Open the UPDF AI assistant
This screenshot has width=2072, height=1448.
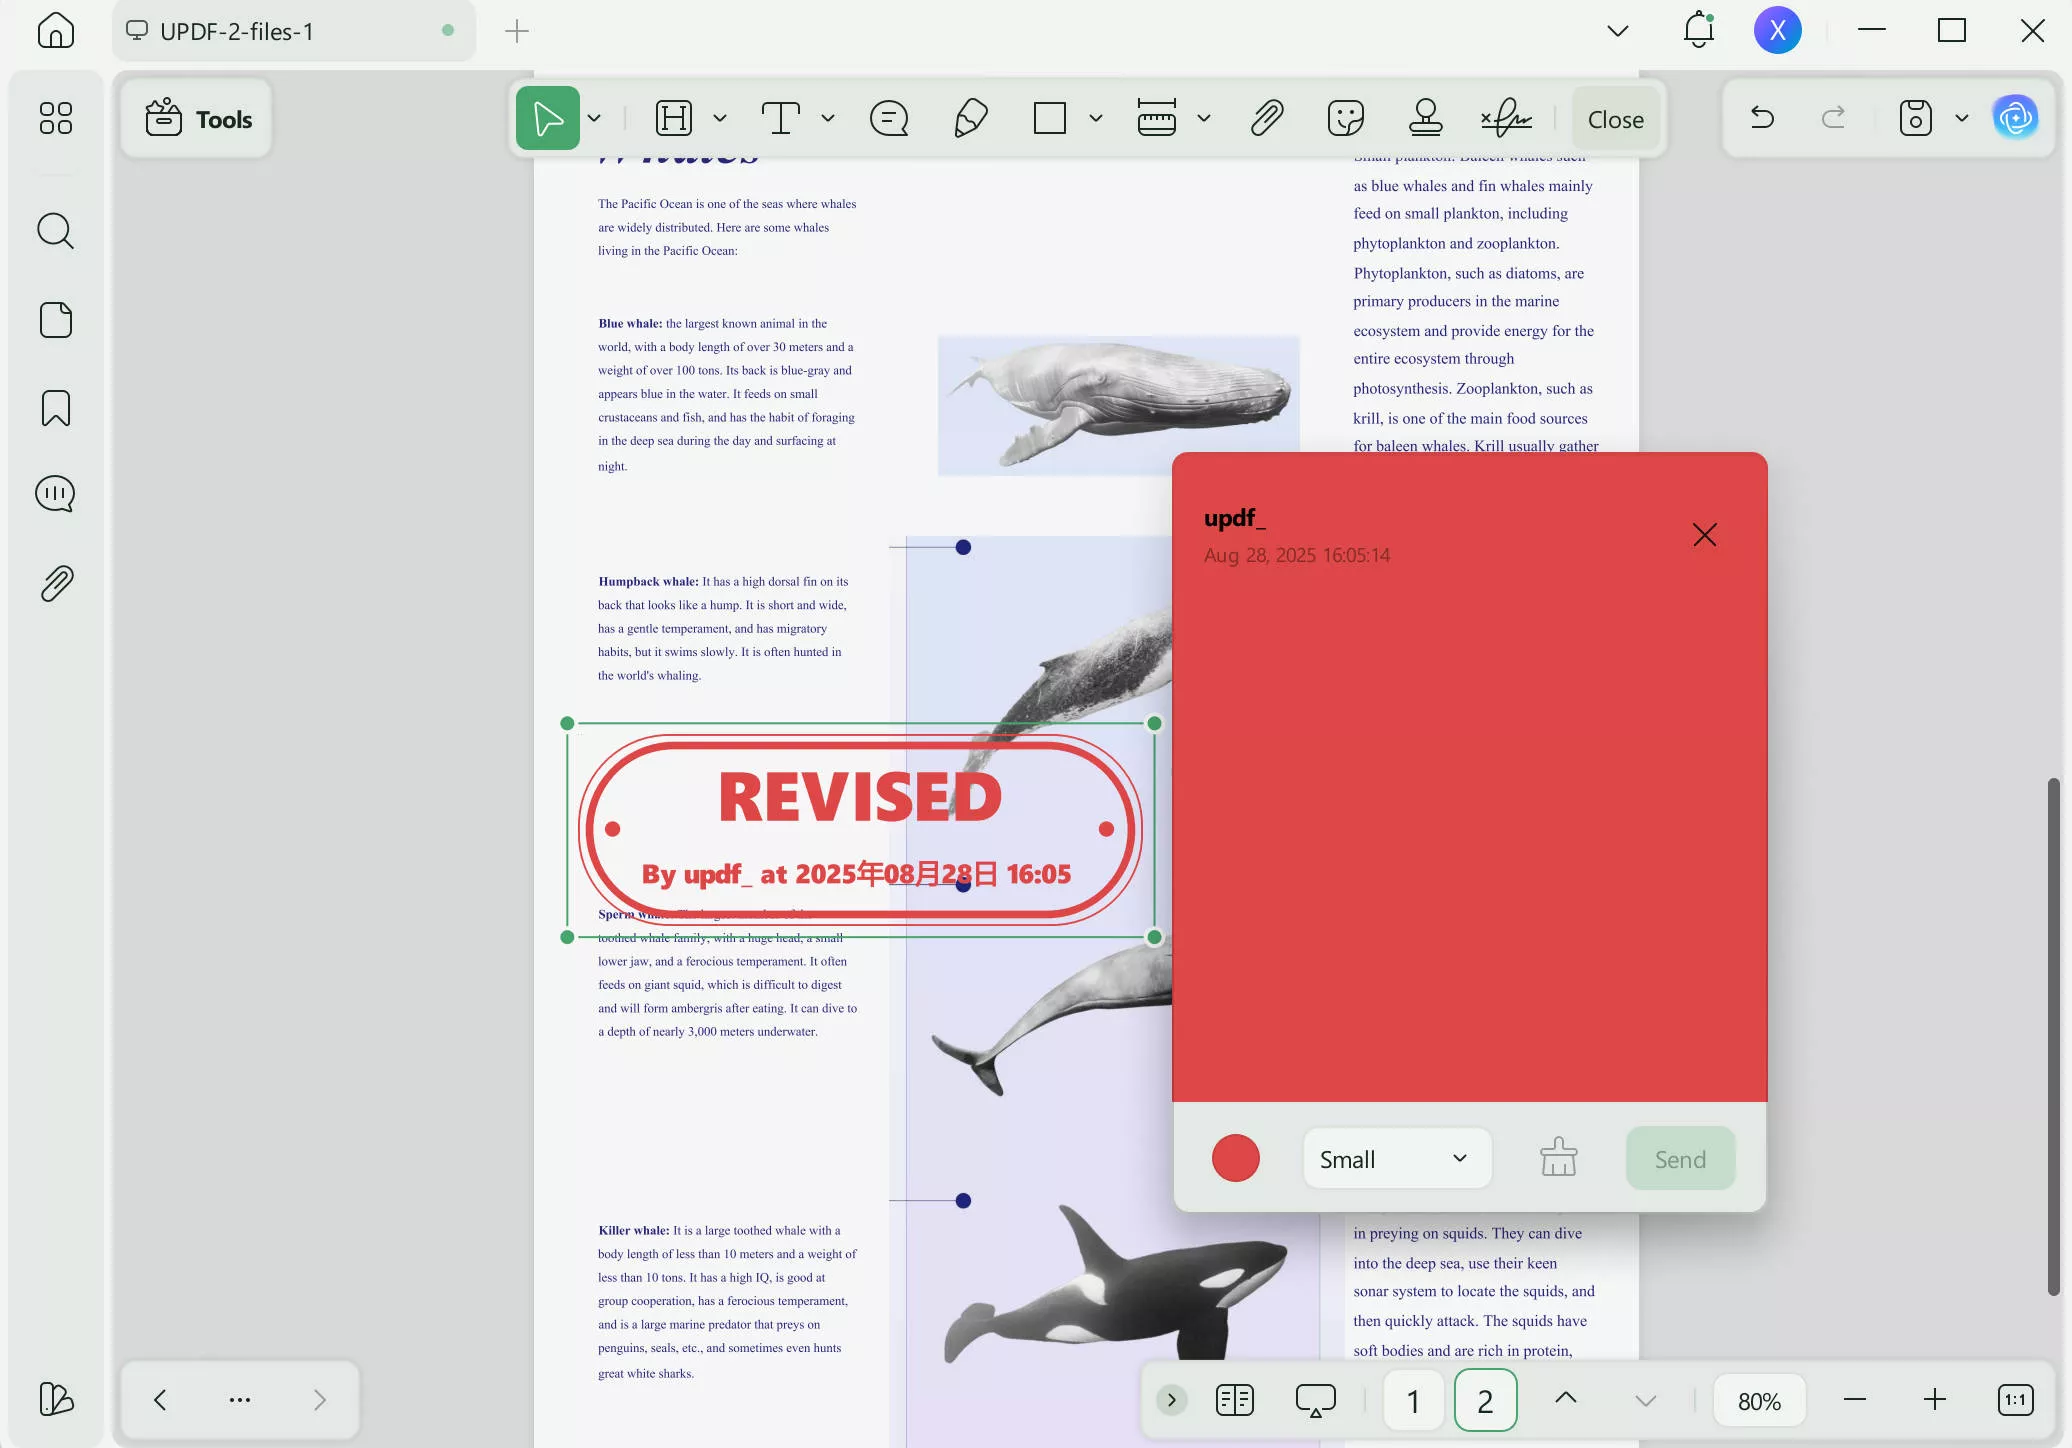2015,118
